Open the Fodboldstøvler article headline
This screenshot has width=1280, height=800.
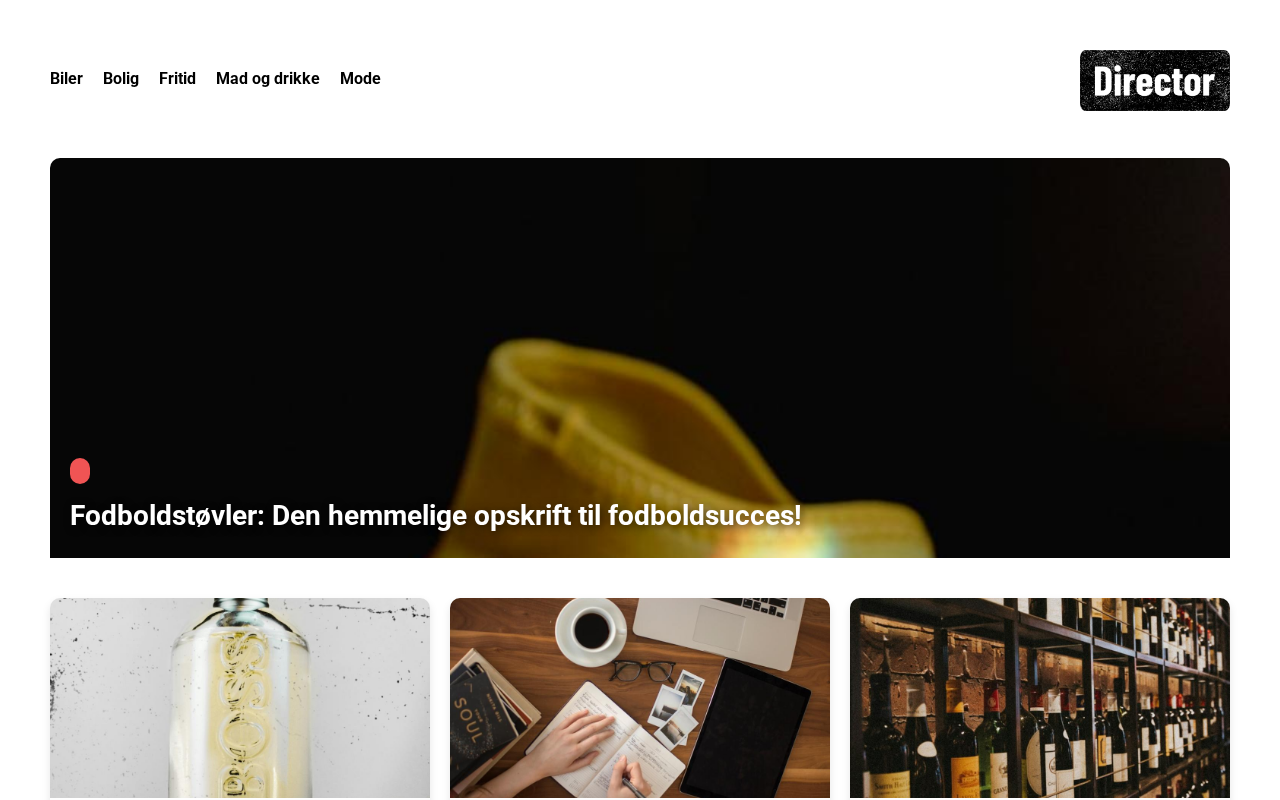point(436,516)
